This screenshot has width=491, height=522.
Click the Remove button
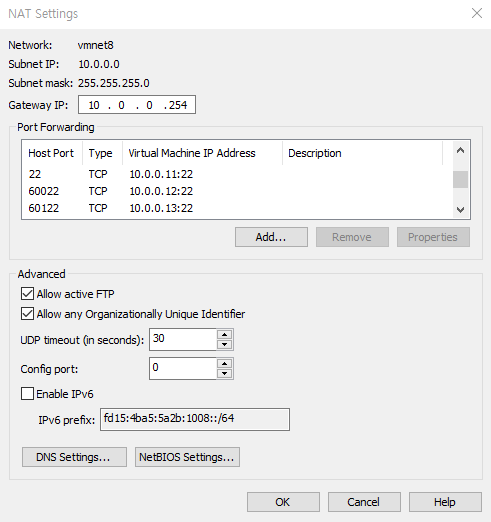click(x=352, y=237)
